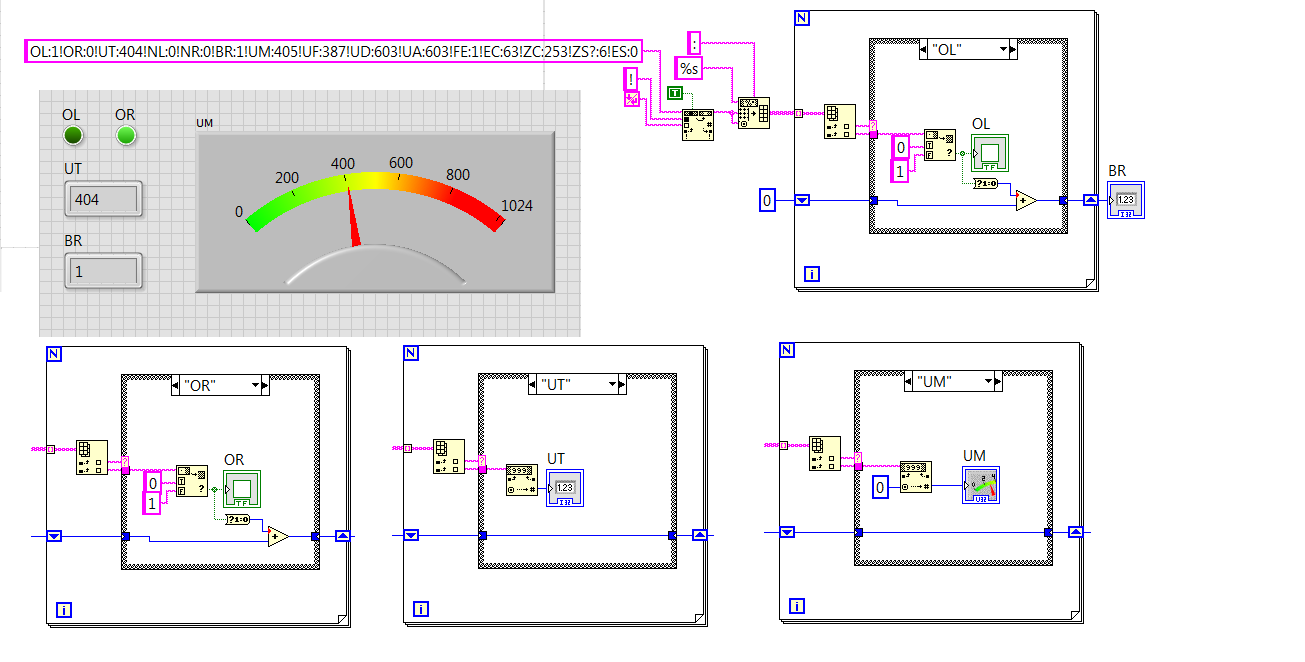Screen dimensions: 1305x662
Task: Open the "OR" case selector dropdown arrow
Action: [255, 385]
